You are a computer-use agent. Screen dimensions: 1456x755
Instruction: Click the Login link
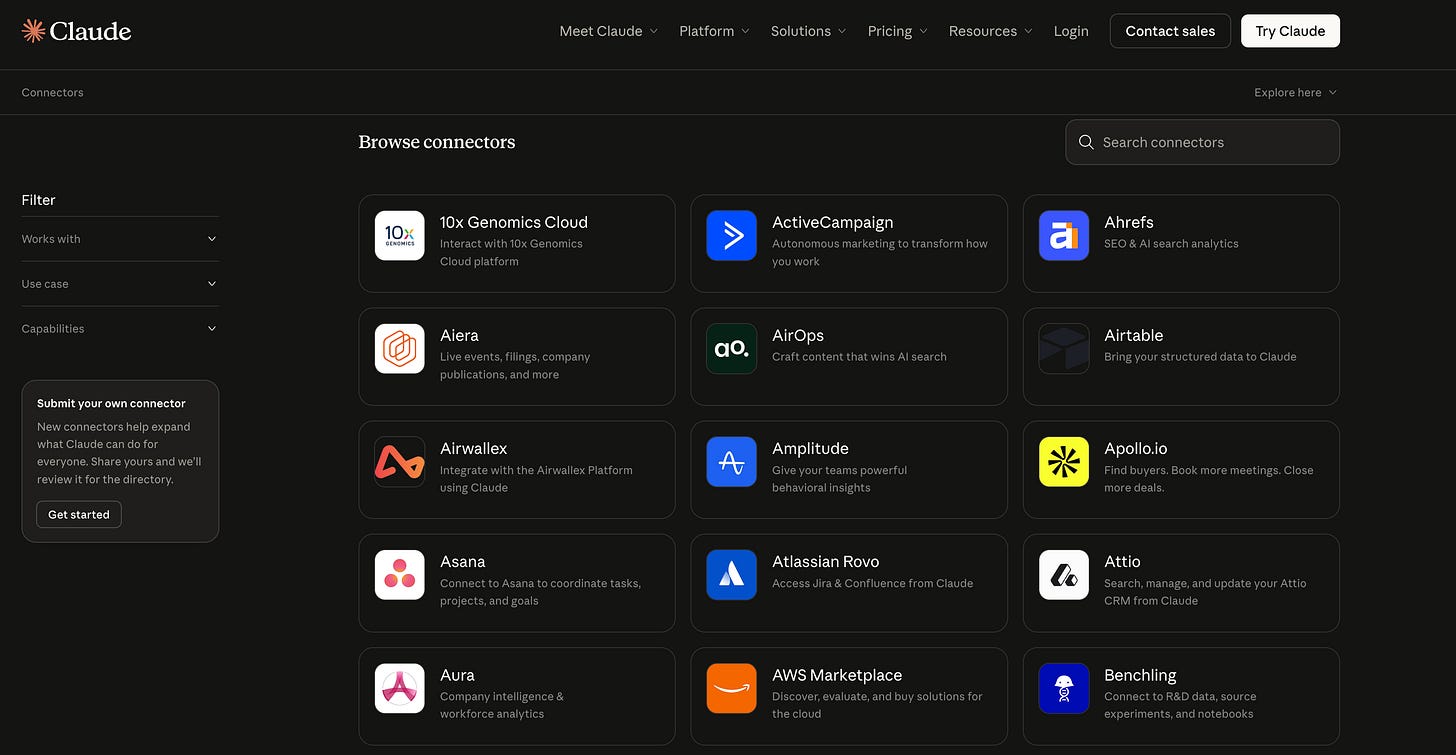[1071, 31]
